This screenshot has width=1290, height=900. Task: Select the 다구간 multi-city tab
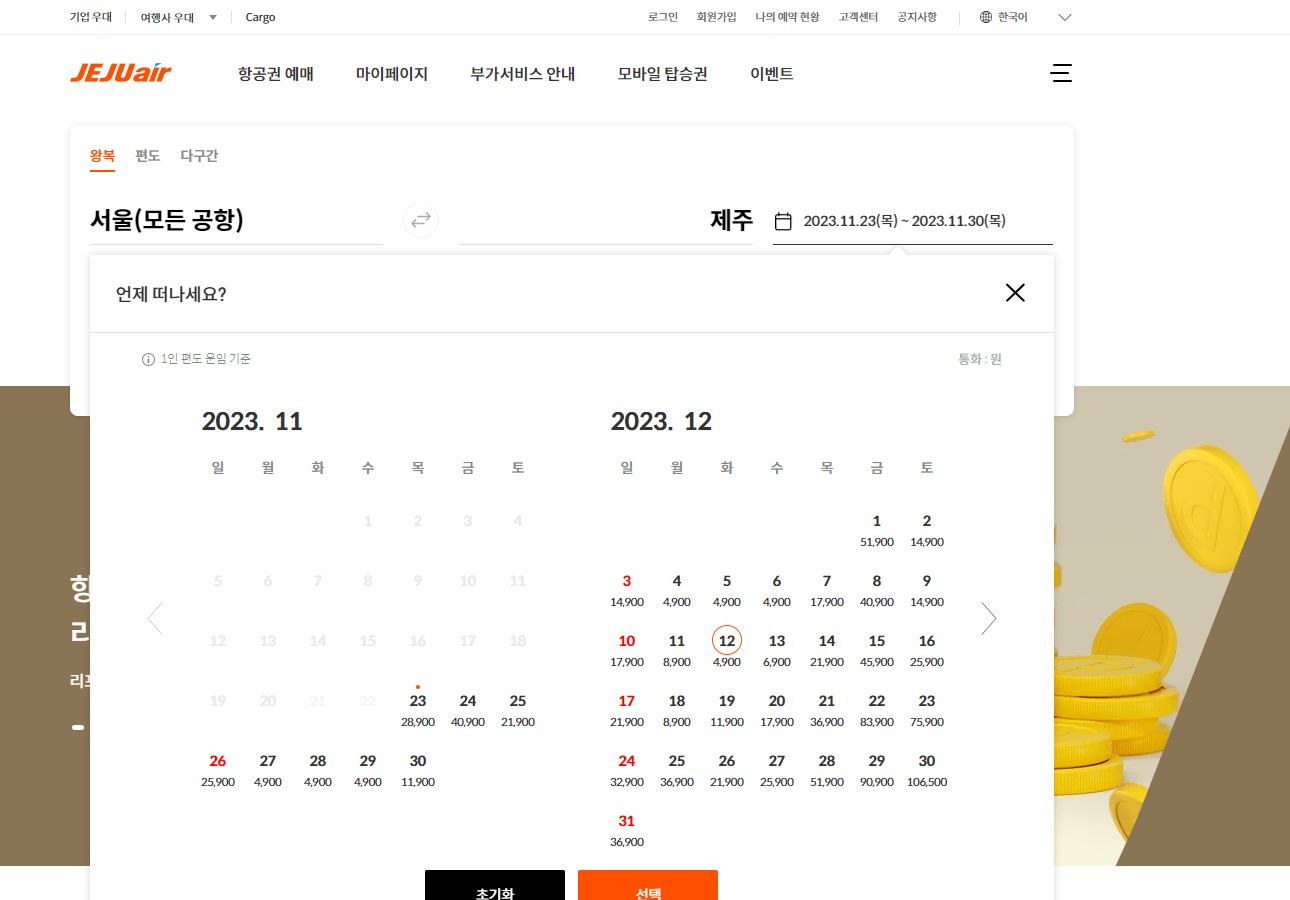(x=199, y=156)
